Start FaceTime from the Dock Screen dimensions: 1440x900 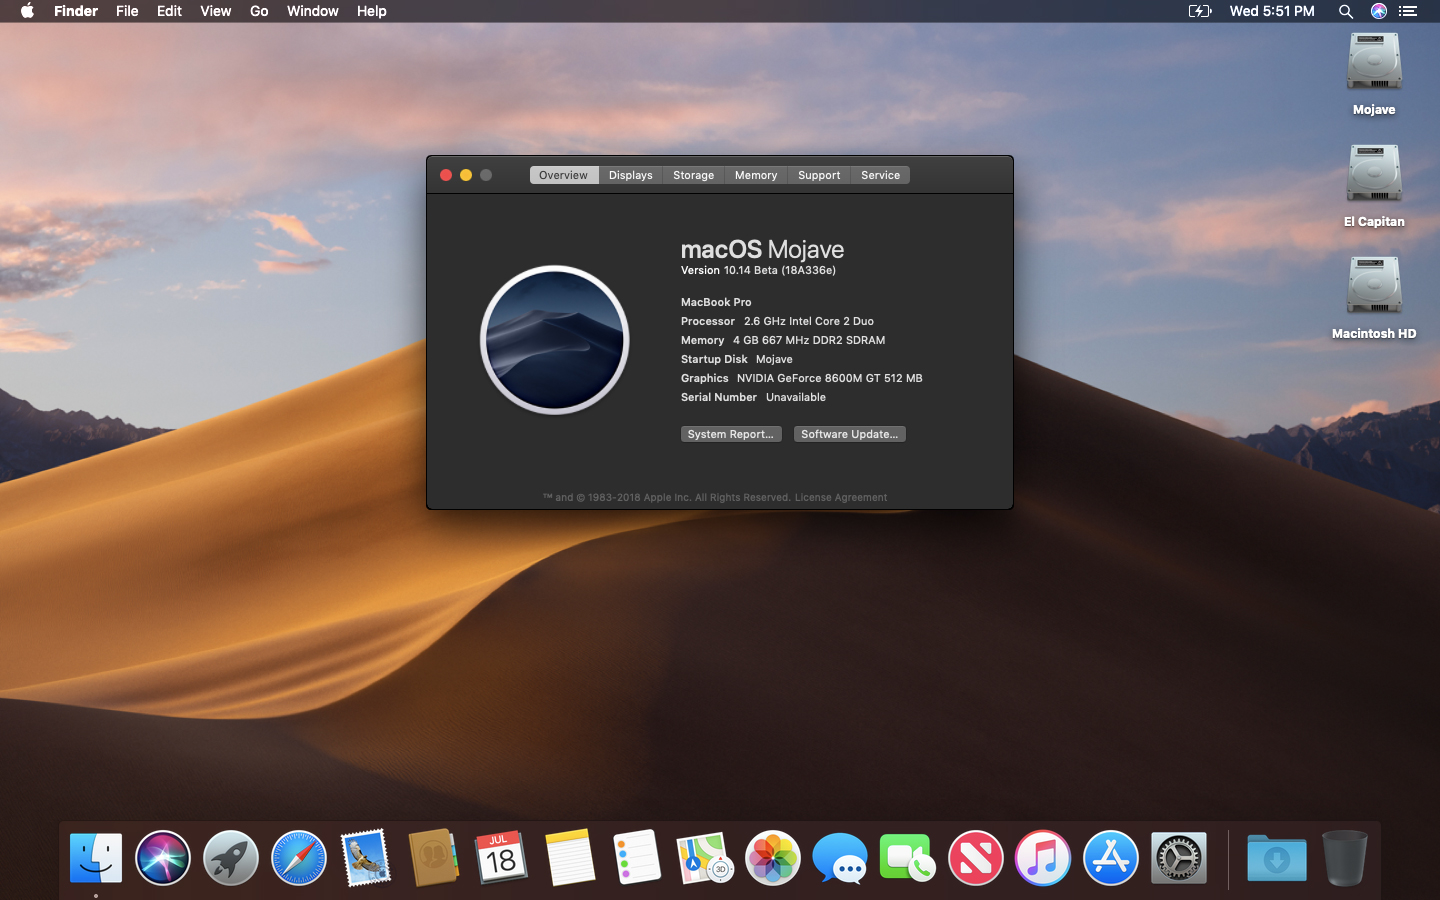[x=907, y=857]
